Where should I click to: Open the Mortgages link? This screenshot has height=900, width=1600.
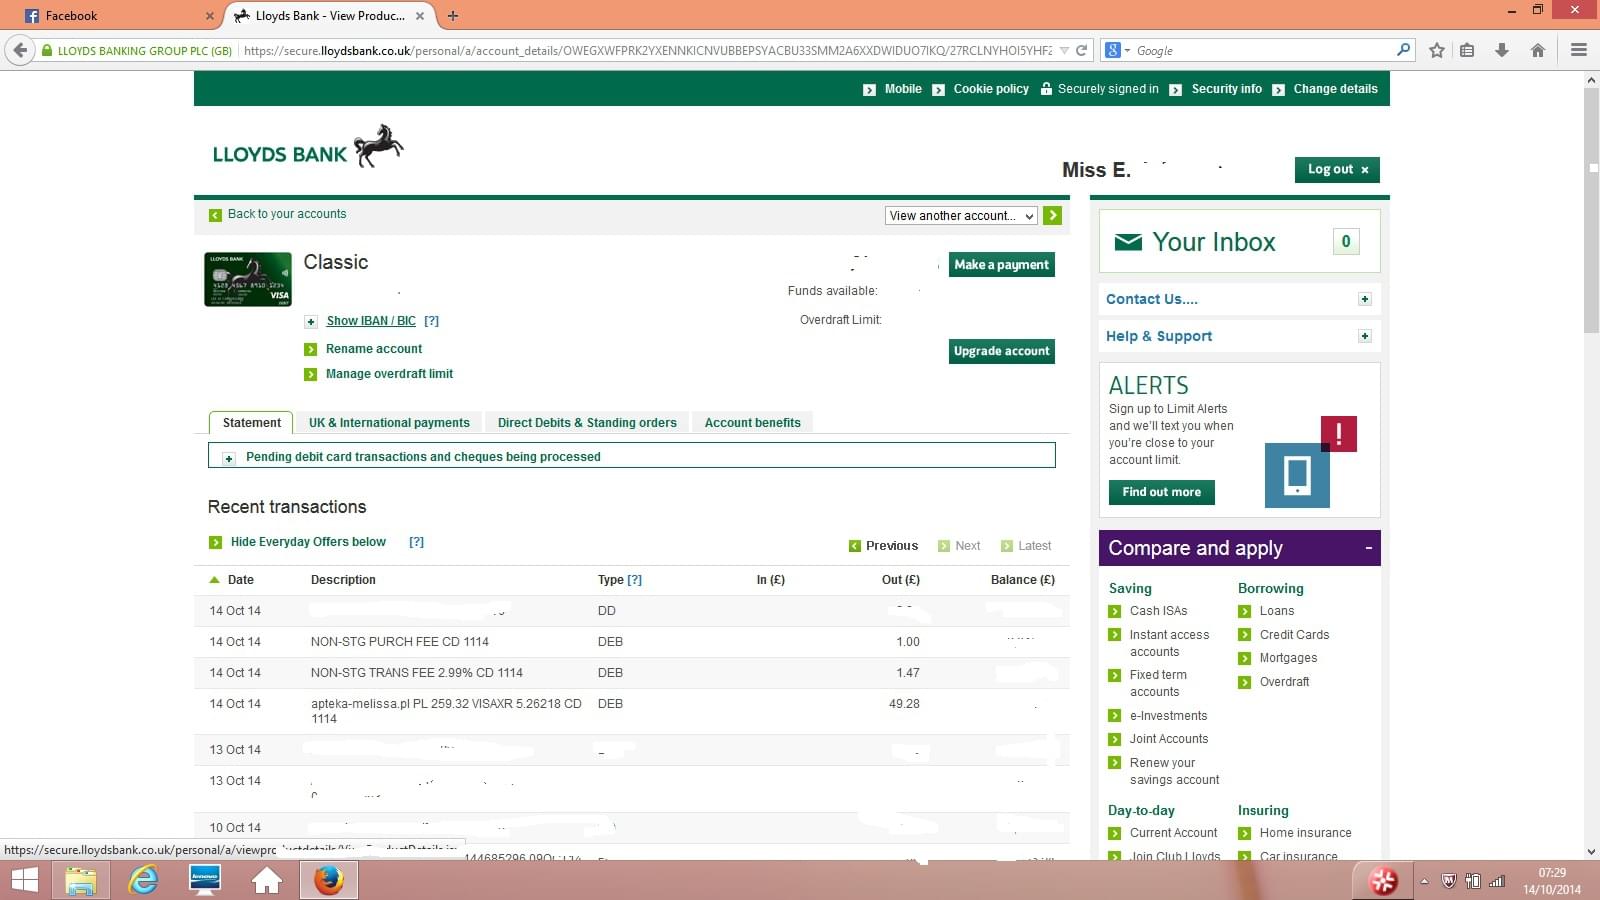pos(1288,658)
